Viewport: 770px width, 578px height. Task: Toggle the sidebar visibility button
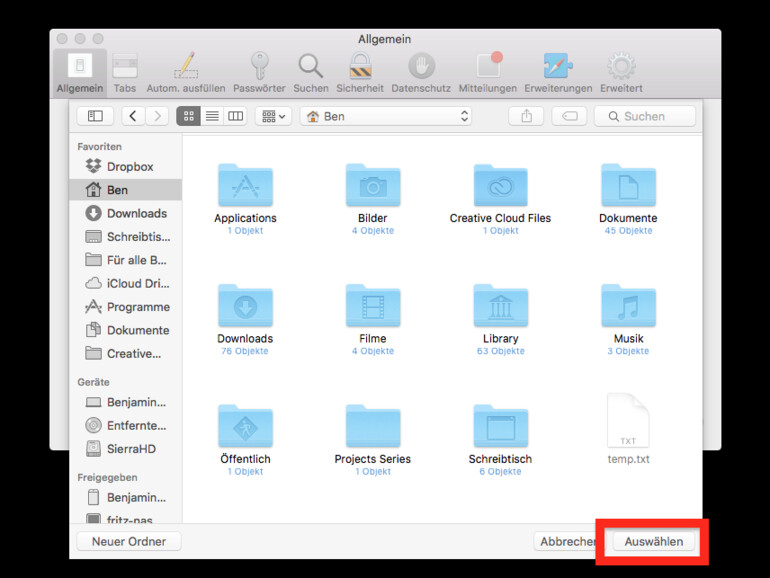coord(95,116)
